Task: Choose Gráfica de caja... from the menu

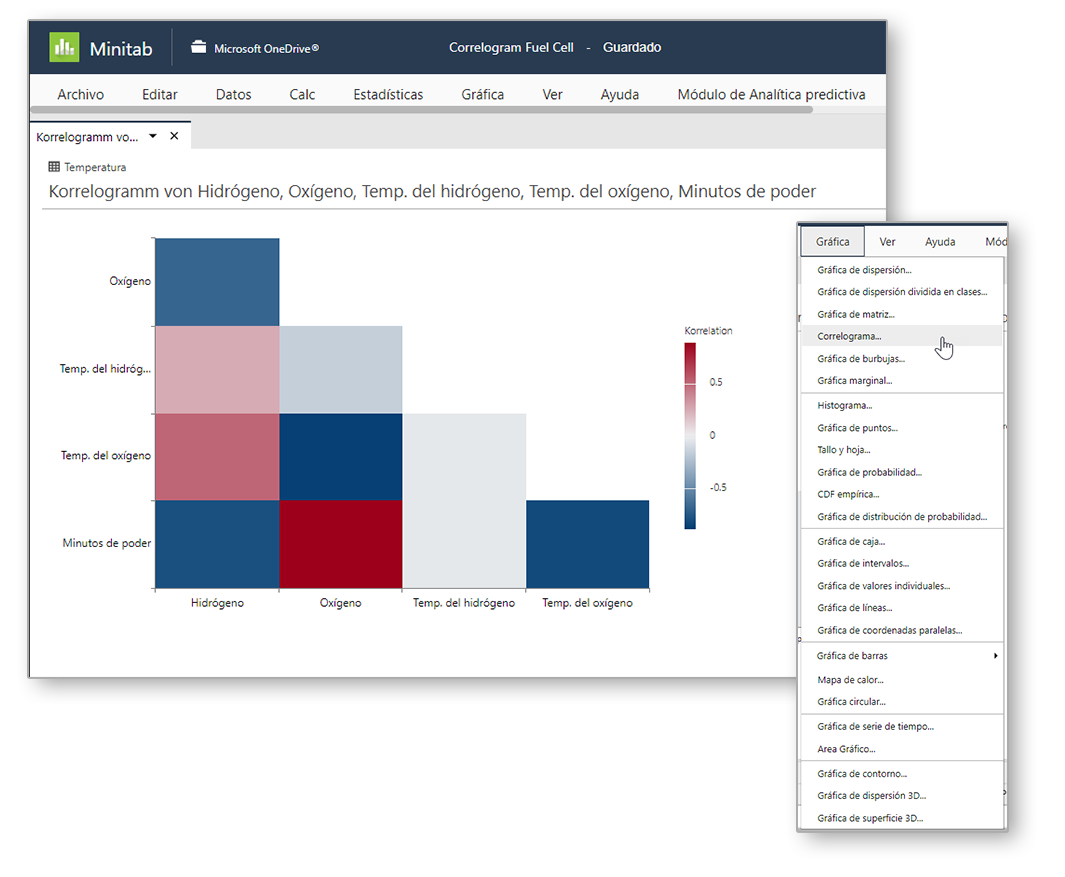Action: point(850,541)
